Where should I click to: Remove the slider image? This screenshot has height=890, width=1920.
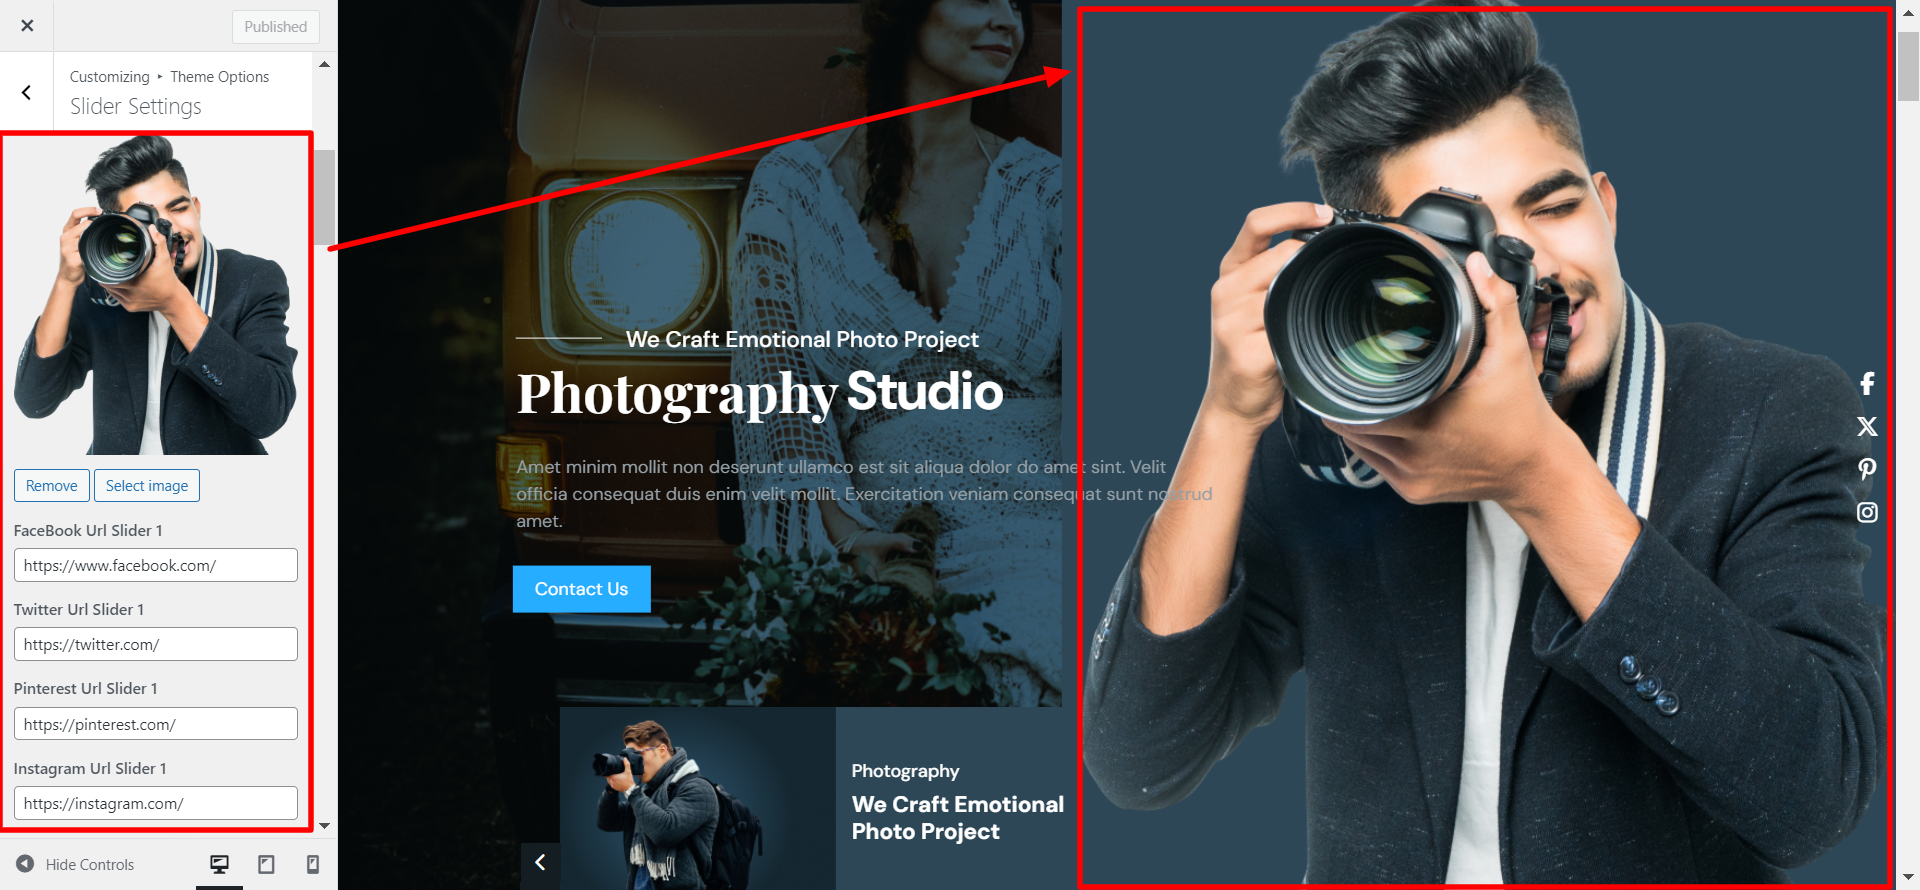click(x=51, y=486)
